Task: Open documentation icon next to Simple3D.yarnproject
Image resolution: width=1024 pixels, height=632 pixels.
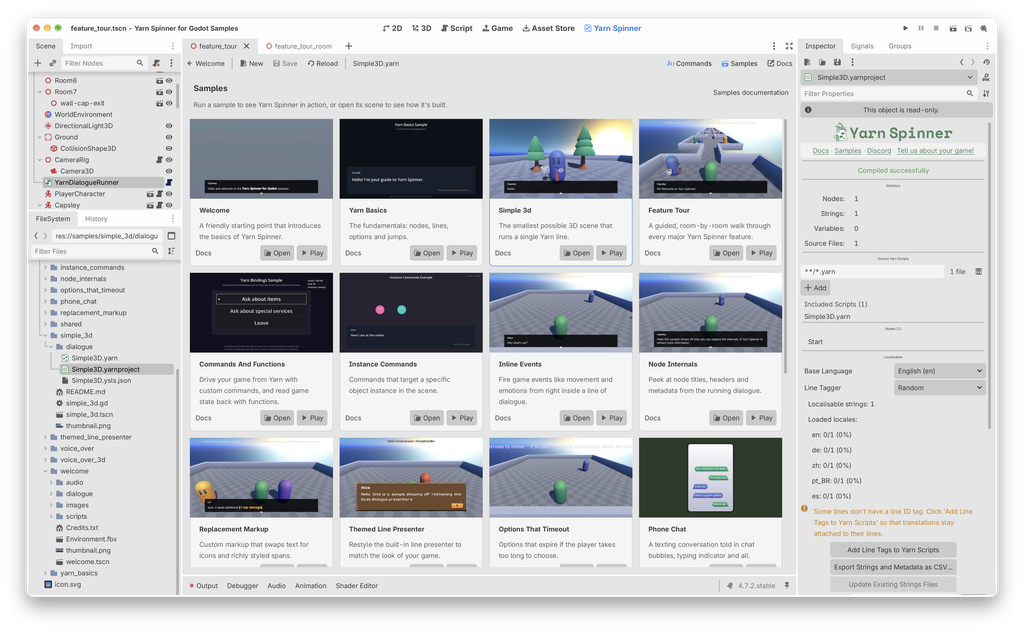Action: (986, 77)
